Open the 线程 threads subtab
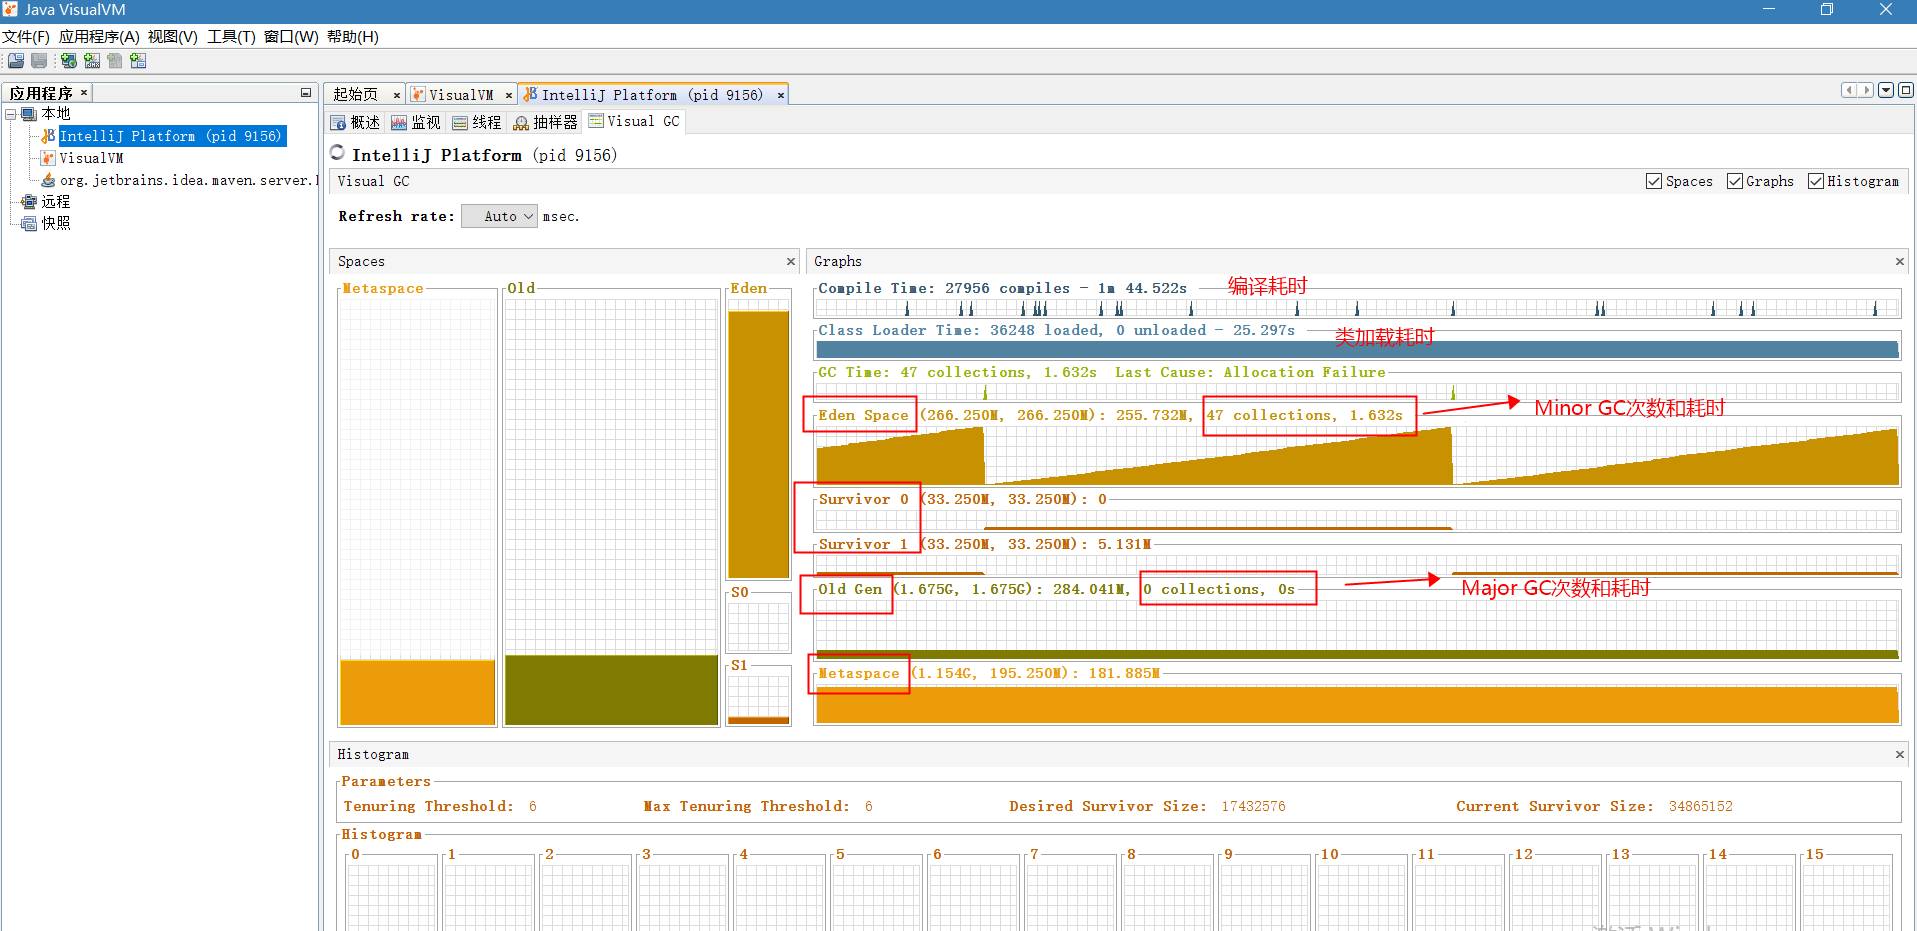 [477, 122]
